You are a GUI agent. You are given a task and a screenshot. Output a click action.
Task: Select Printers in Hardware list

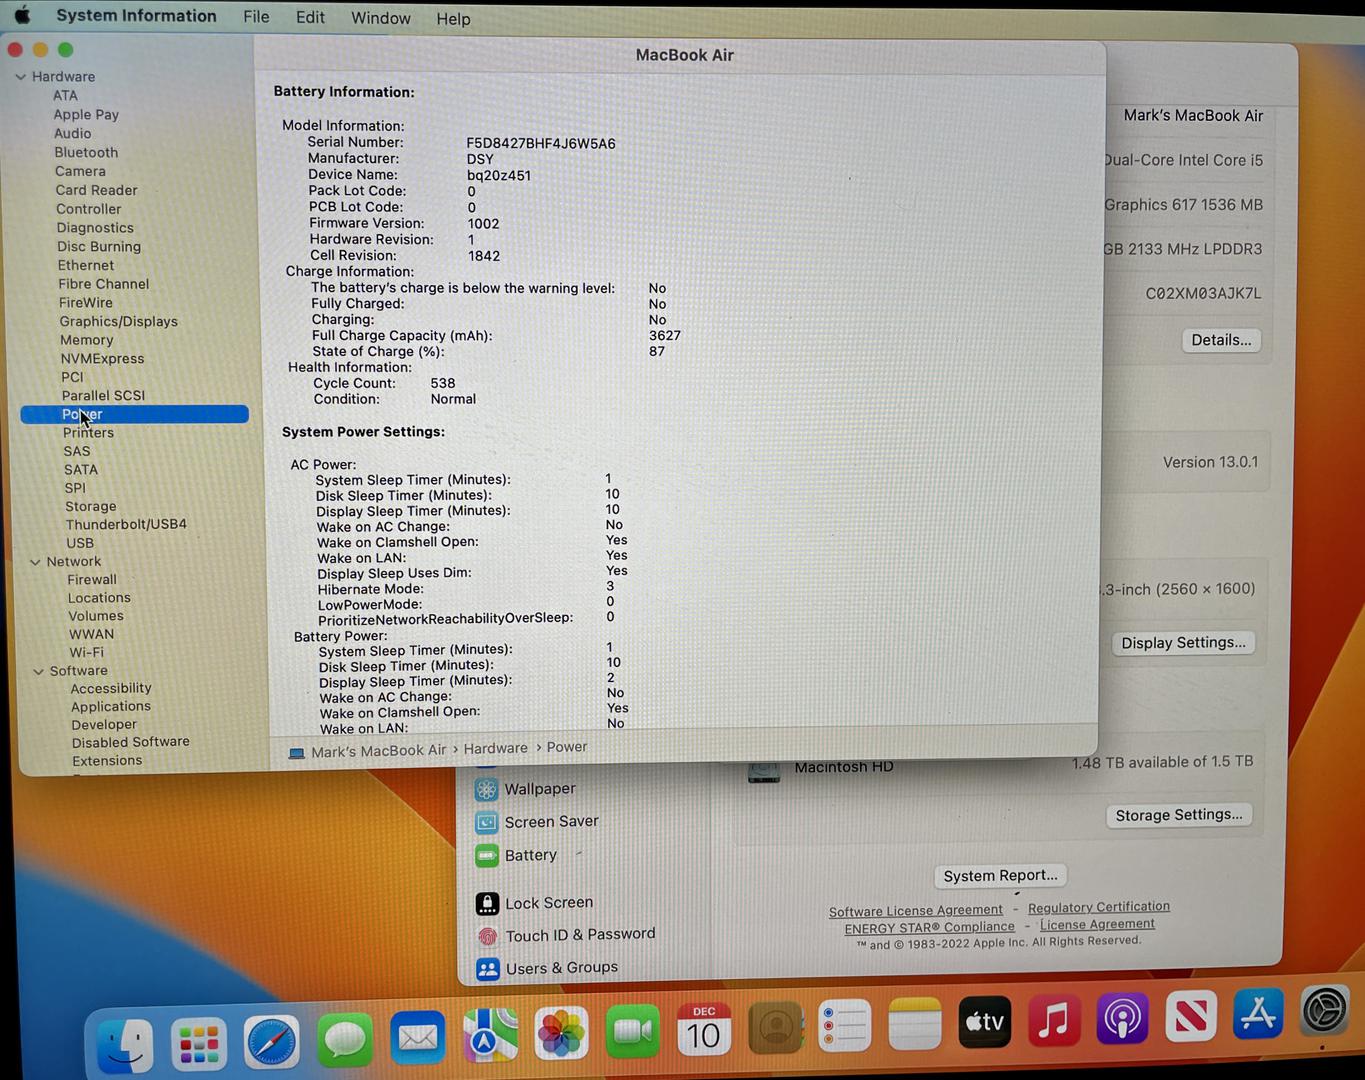click(x=88, y=432)
